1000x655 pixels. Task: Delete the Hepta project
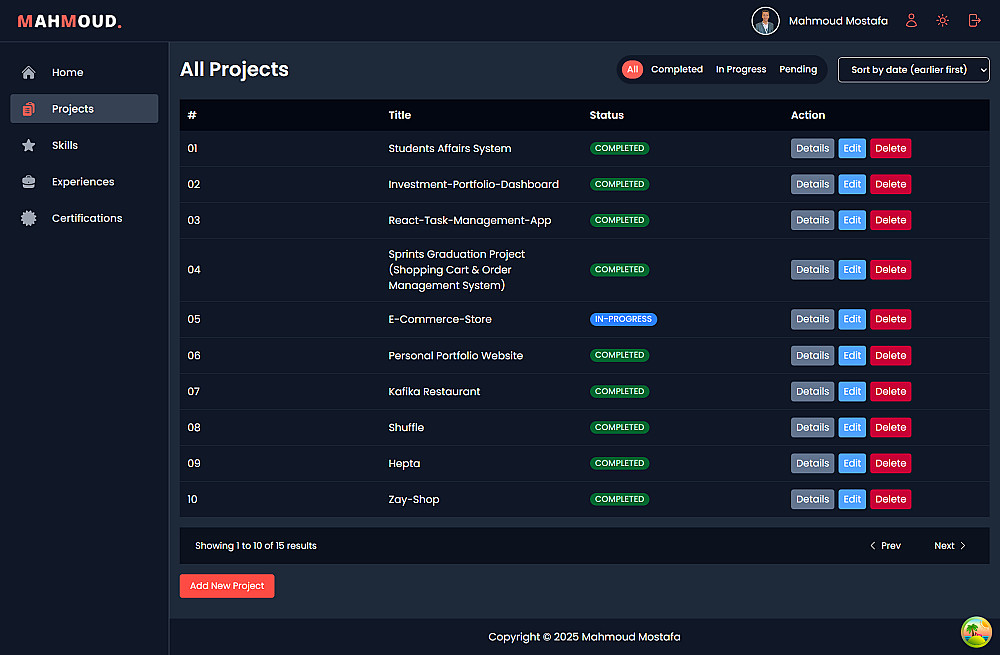coord(890,464)
